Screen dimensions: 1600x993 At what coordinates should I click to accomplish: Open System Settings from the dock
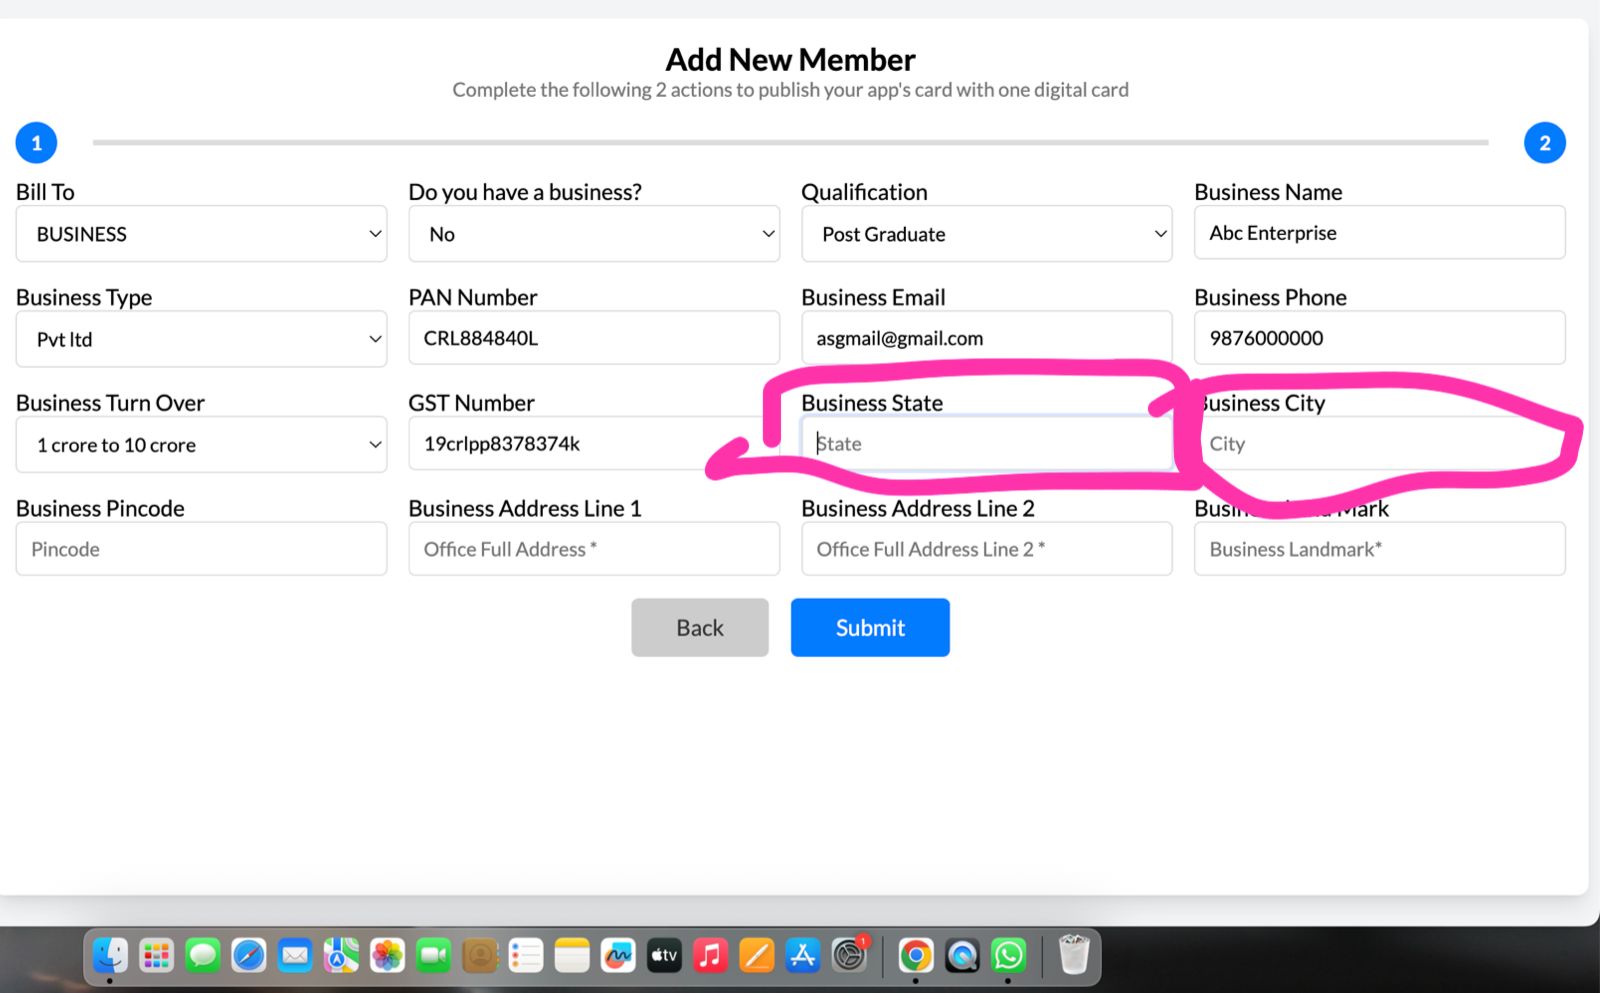pos(849,956)
